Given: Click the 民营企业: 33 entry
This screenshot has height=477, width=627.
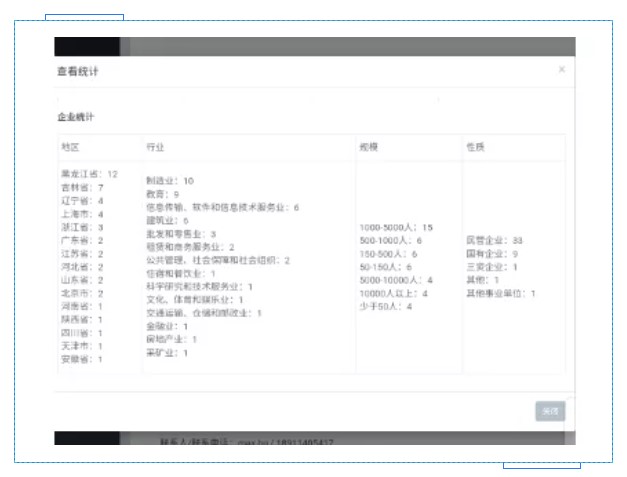Looking at the screenshot, I should [x=494, y=241].
